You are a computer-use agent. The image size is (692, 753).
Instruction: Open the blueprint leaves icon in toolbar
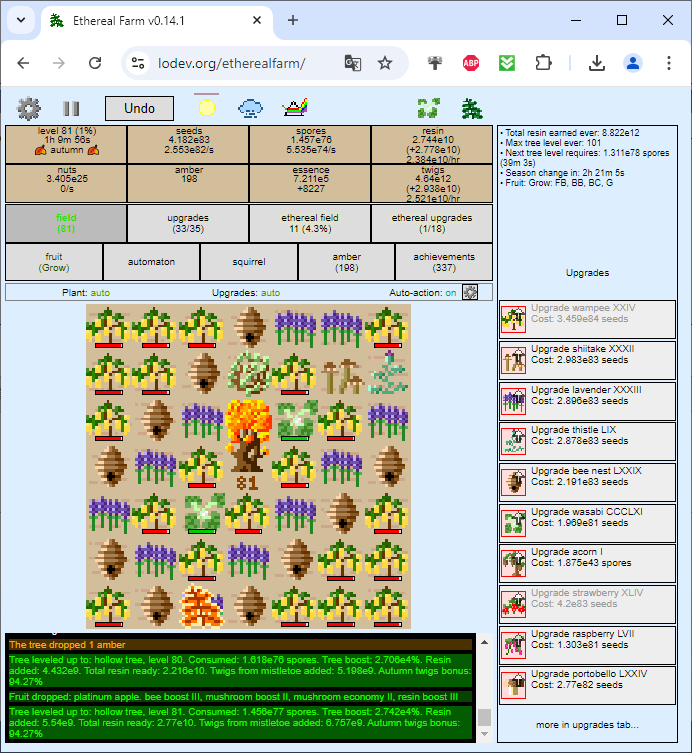(429, 108)
